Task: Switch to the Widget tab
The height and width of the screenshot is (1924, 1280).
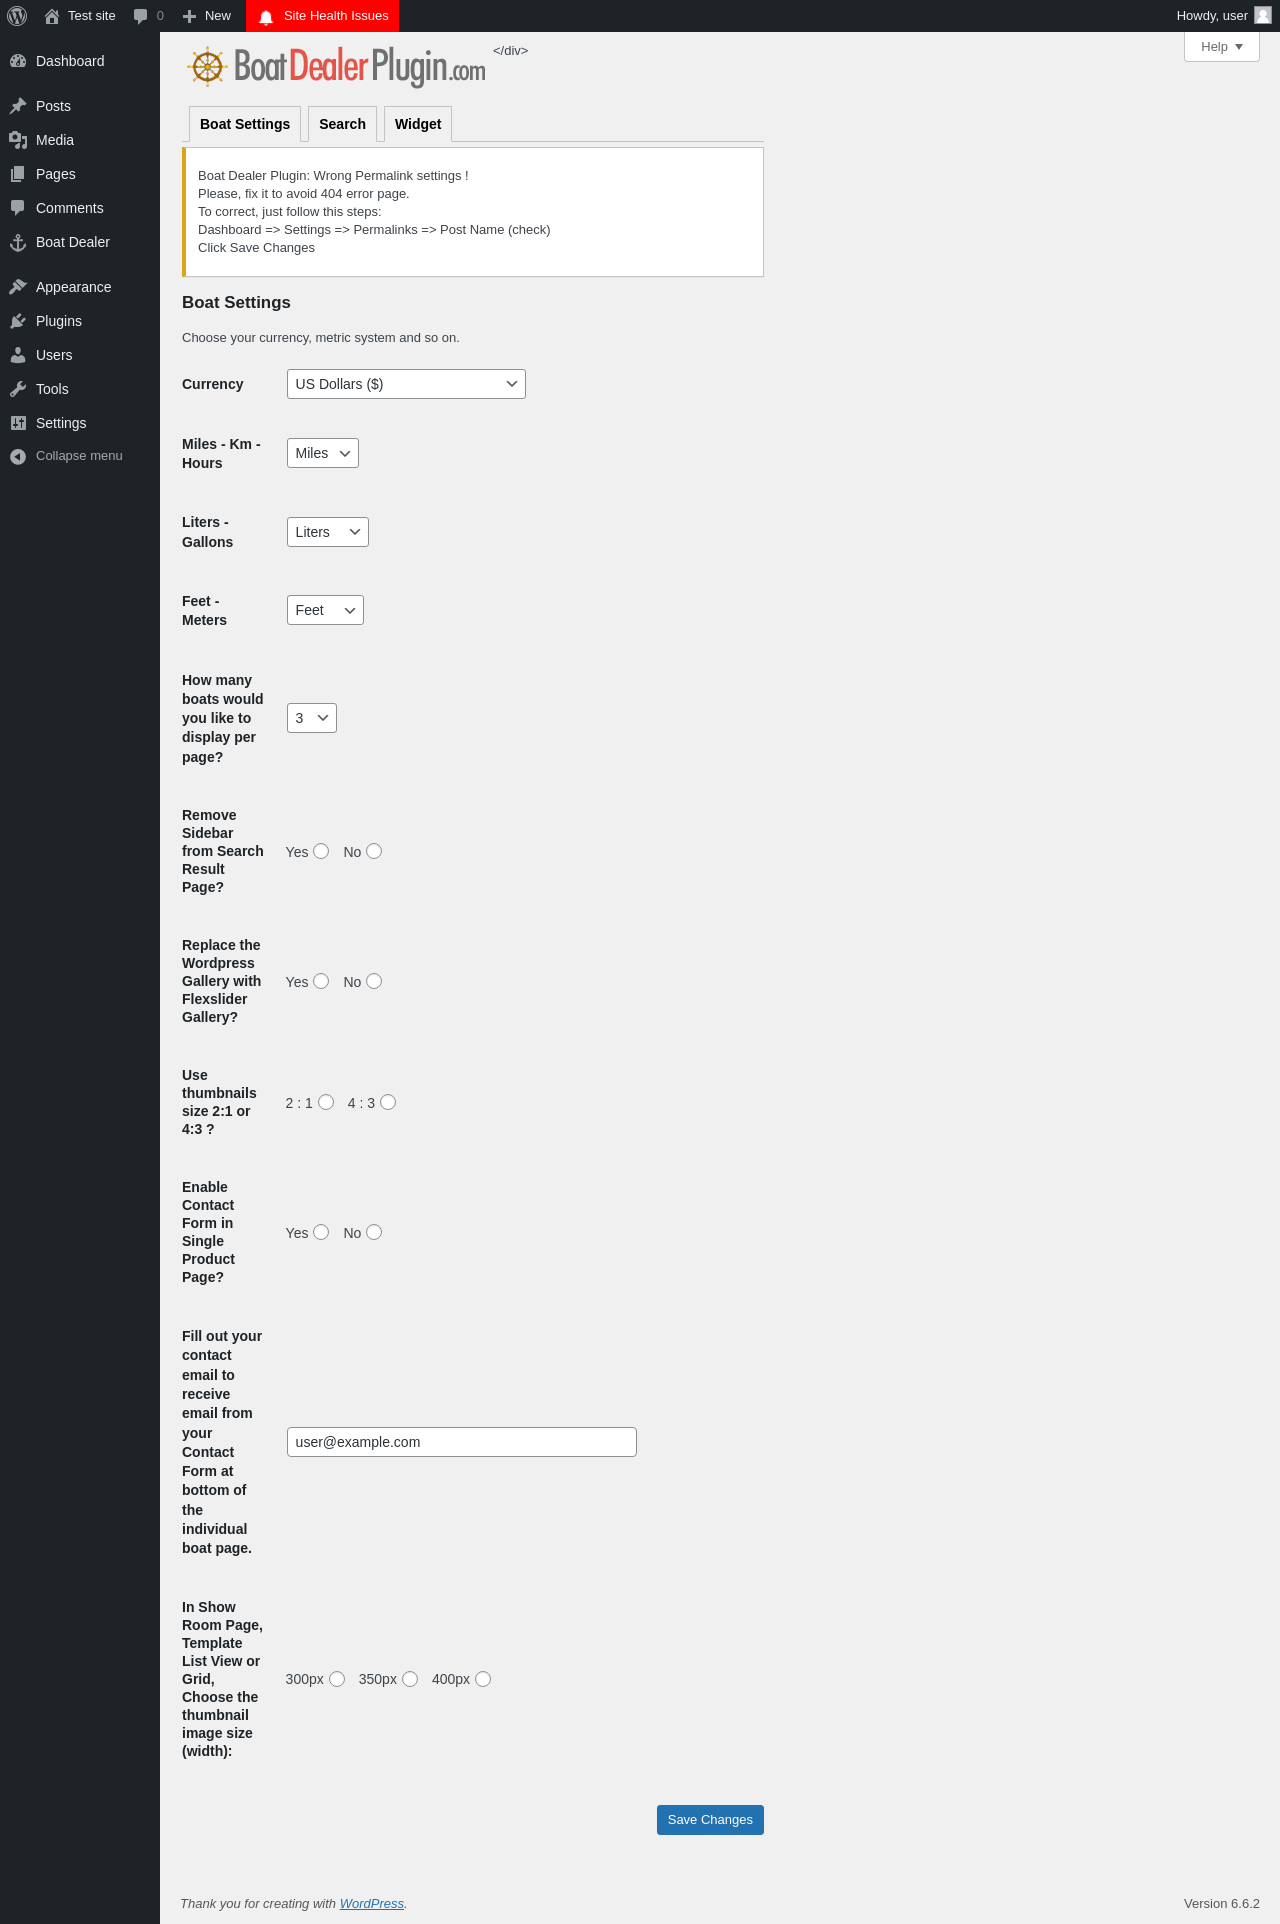Action: coord(418,124)
